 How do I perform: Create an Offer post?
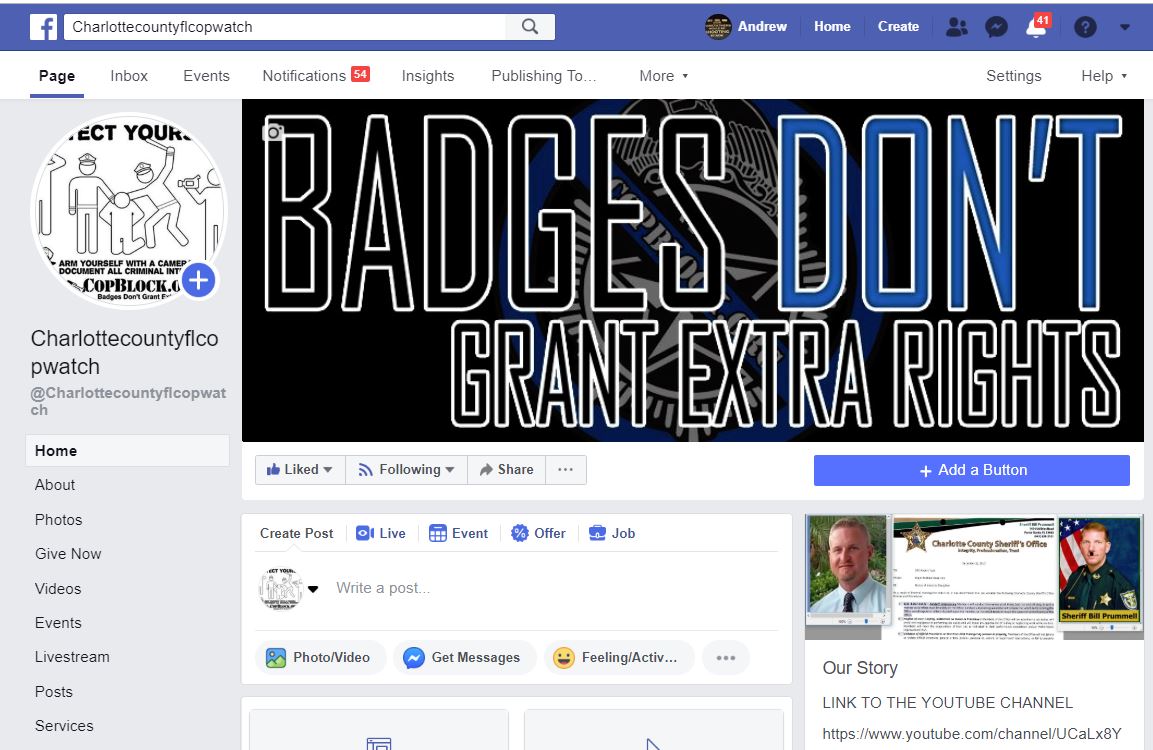click(x=539, y=533)
